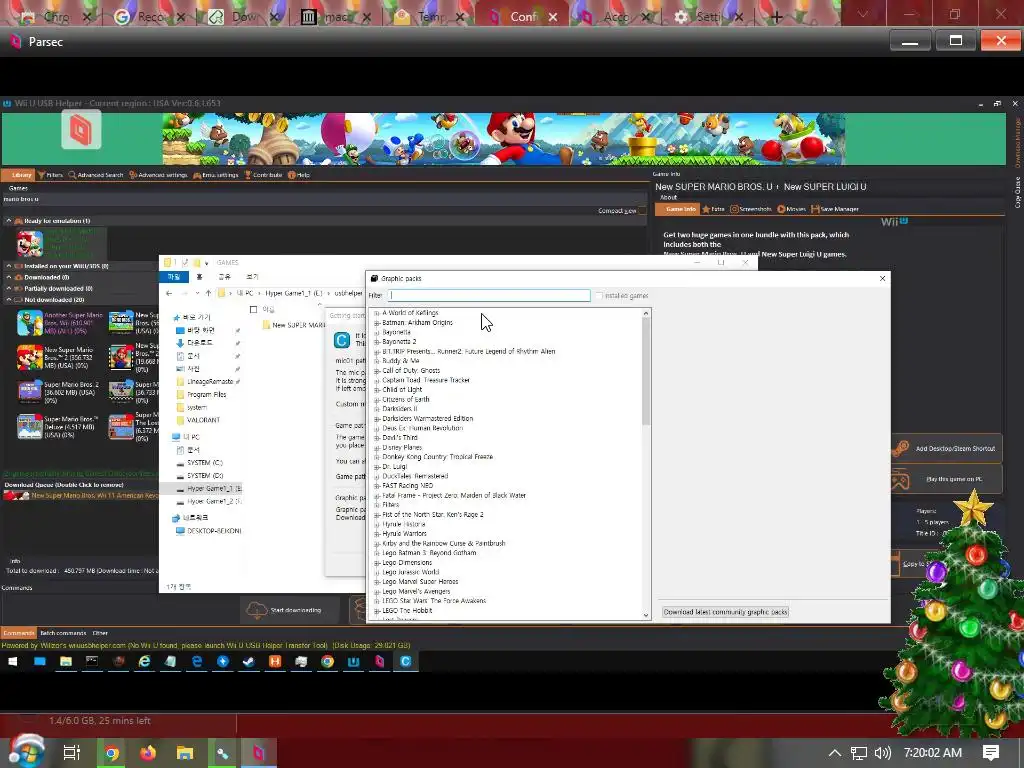Open Firefox from the local taskbar

[148, 753]
